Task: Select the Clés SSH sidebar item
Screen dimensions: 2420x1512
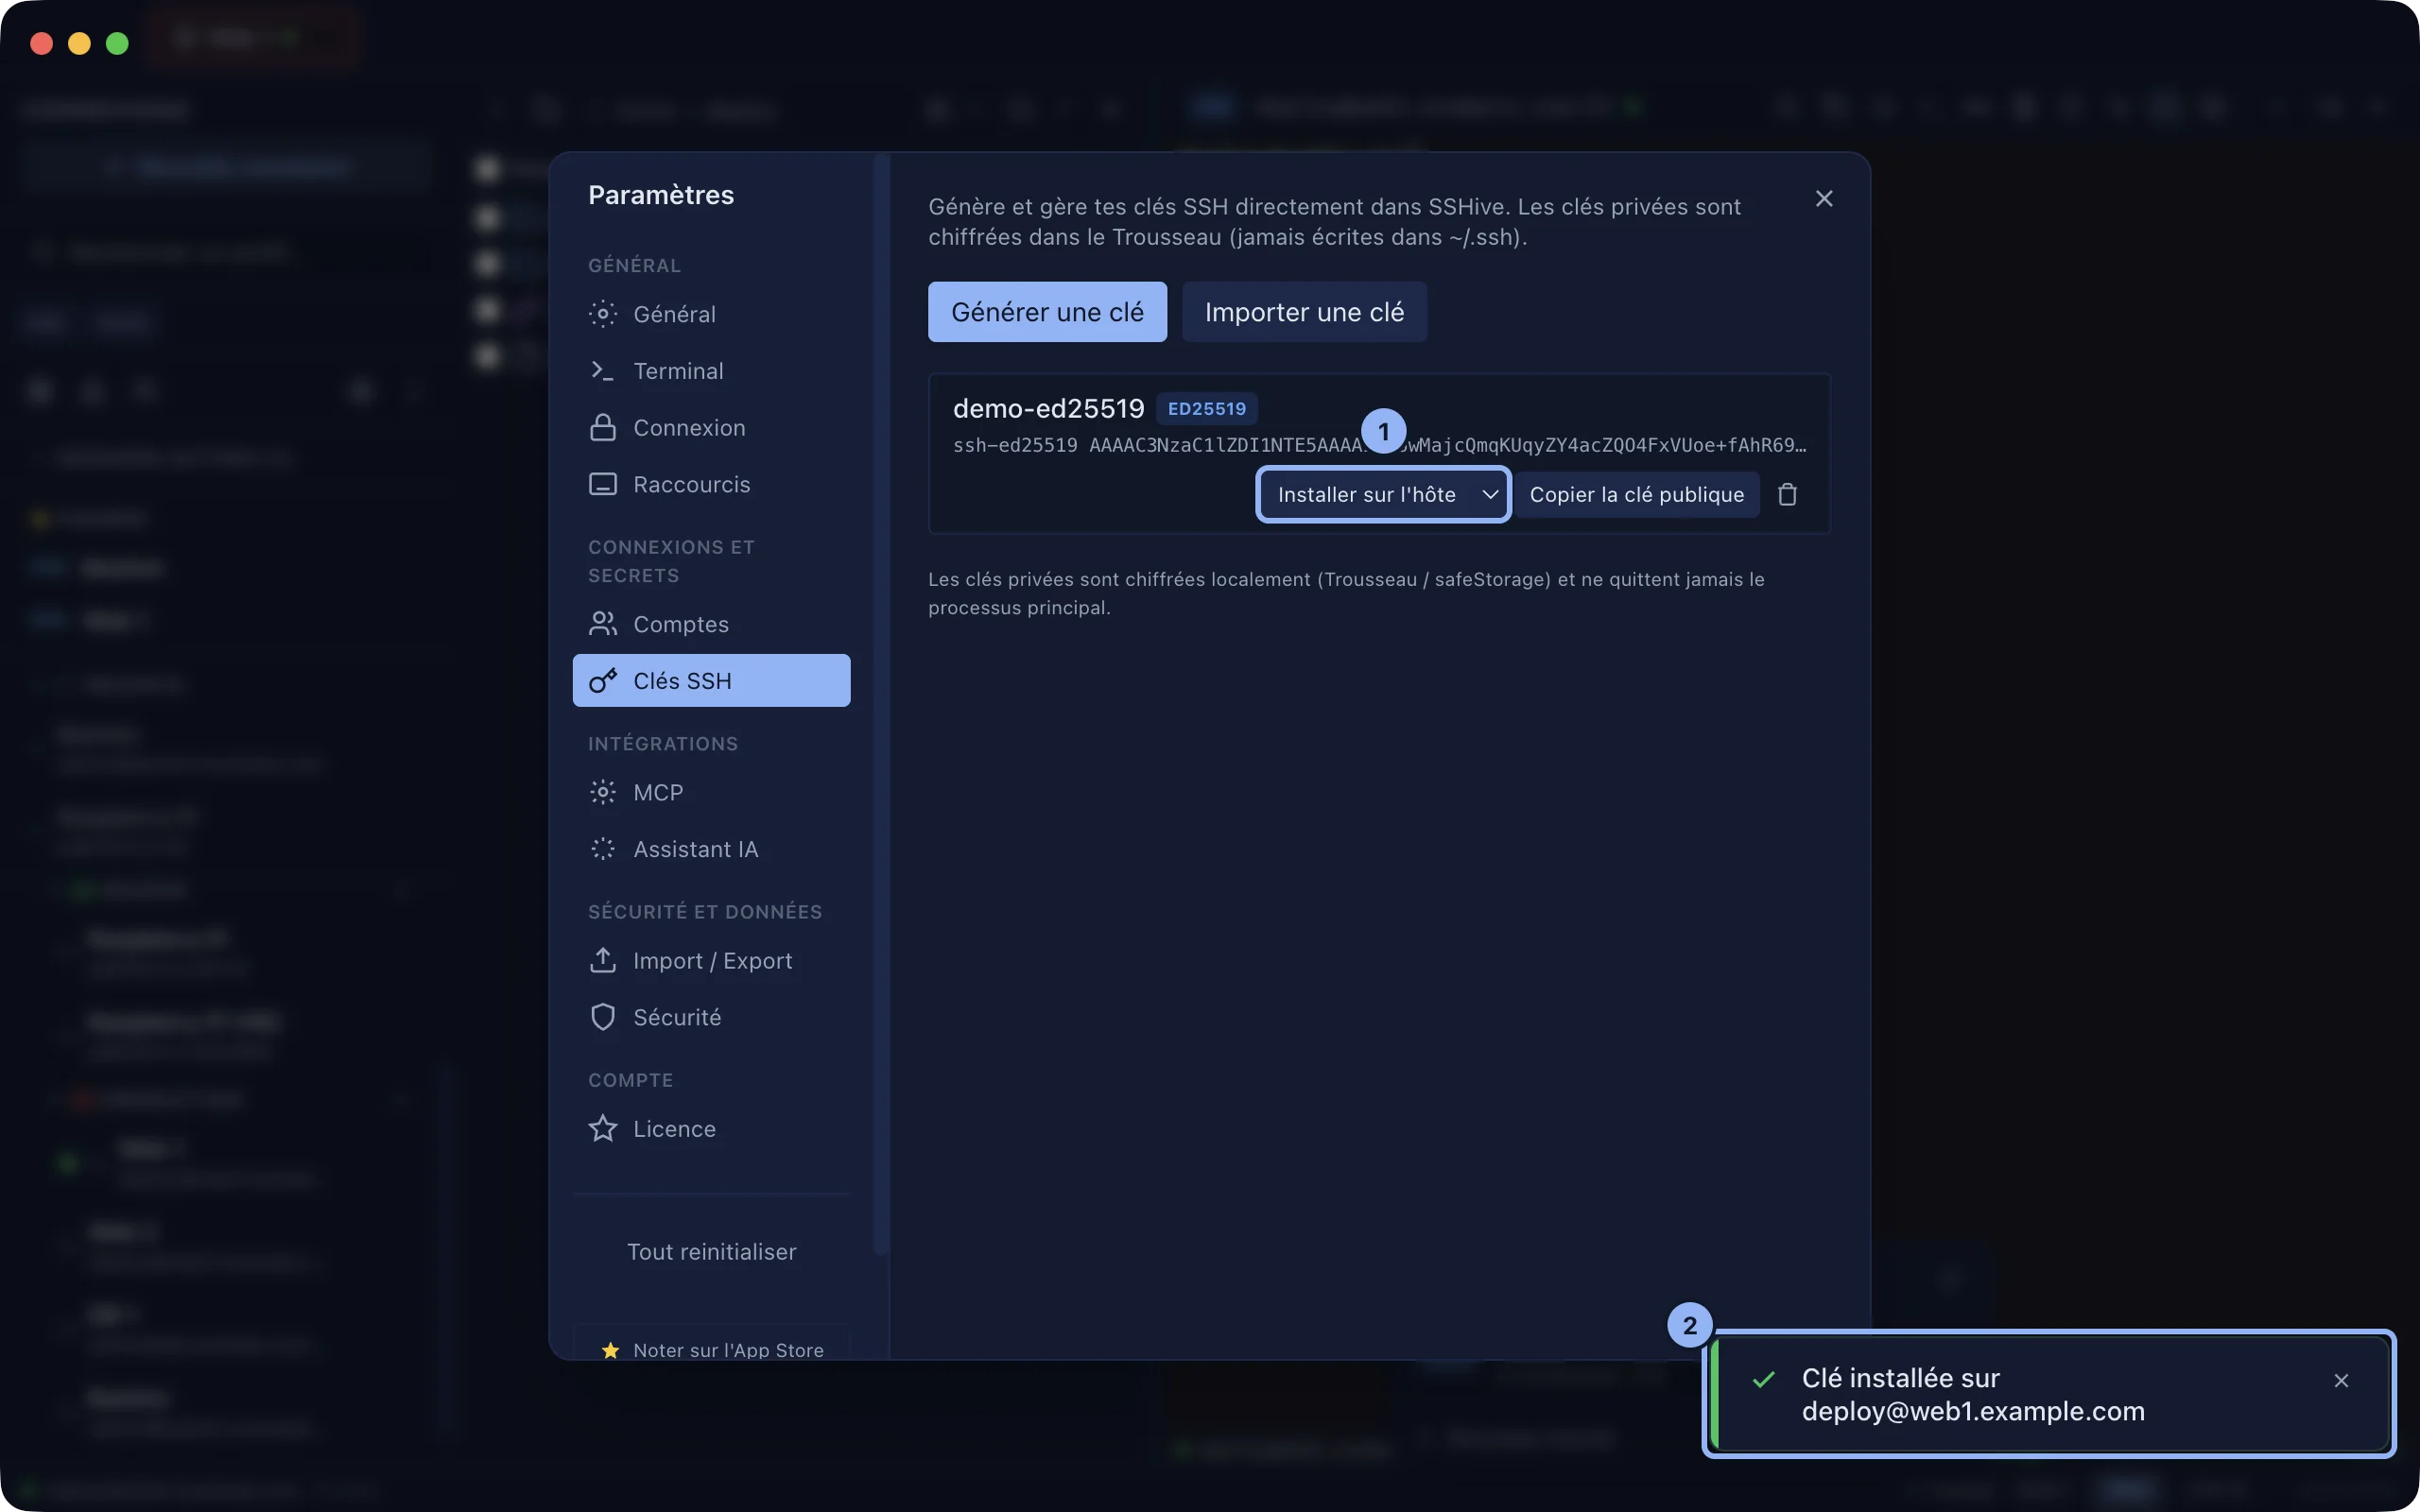Action: point(711,680)
